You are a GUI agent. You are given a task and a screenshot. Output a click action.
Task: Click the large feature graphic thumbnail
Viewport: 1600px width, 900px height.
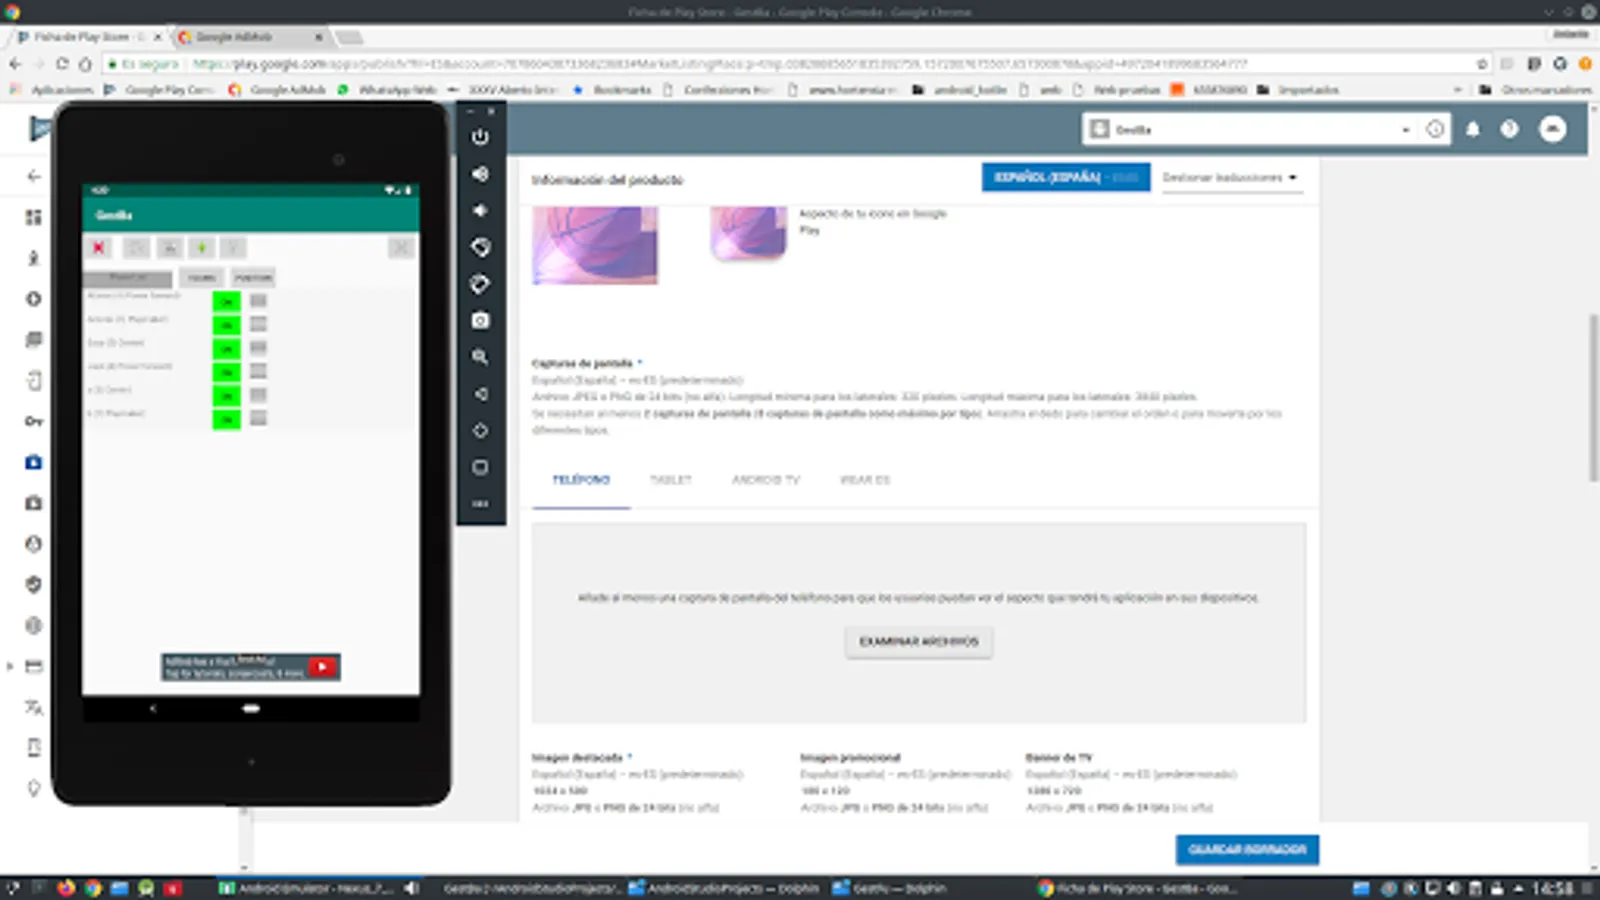(x=595, y=245)
